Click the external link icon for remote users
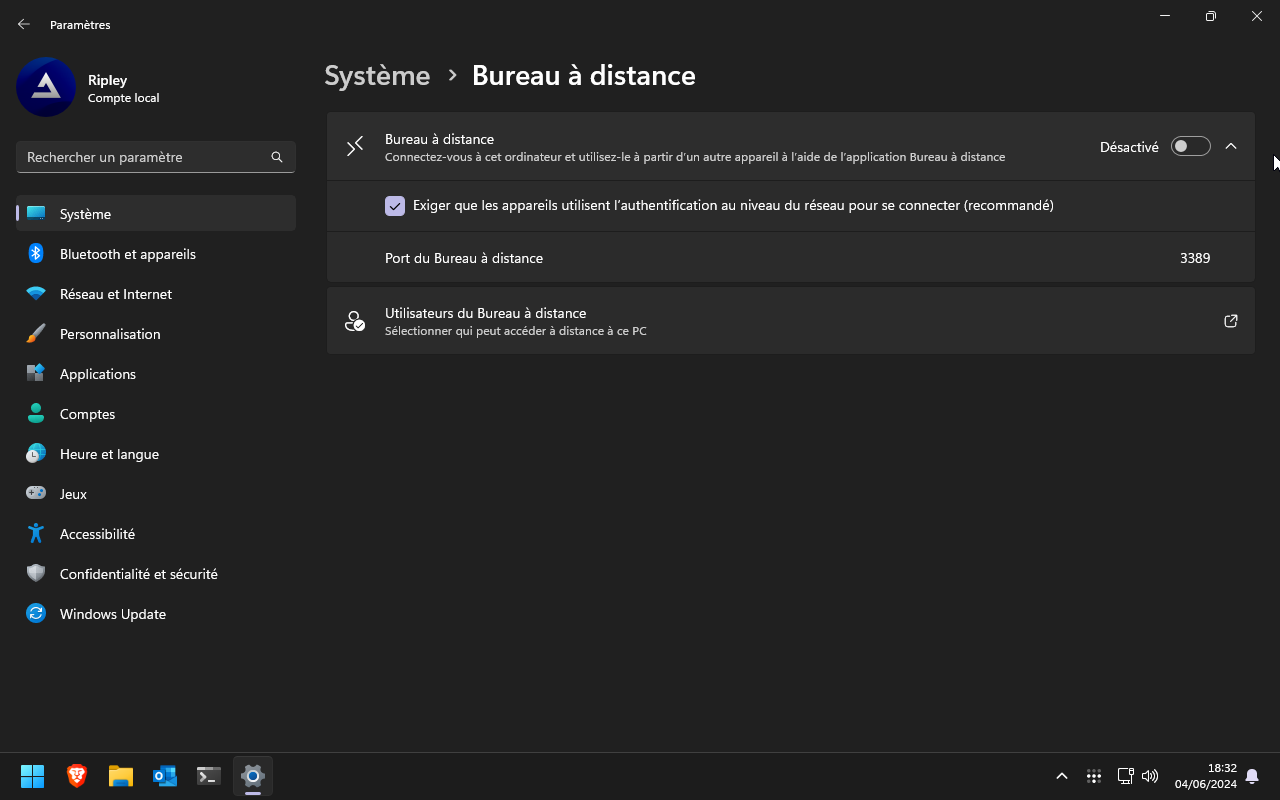 [x=1231, y=321]
